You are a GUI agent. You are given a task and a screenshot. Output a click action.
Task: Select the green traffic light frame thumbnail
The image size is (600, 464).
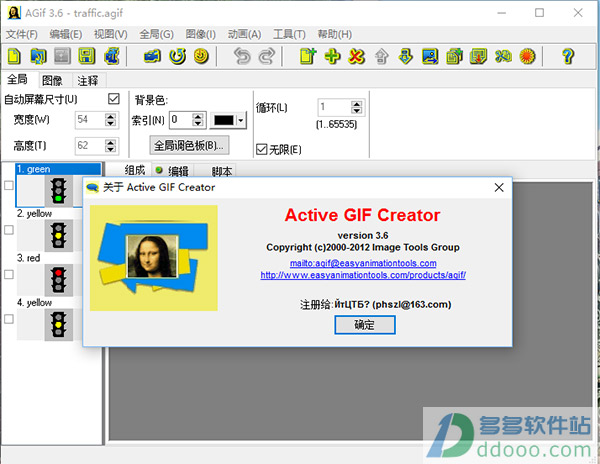(59, 190)
